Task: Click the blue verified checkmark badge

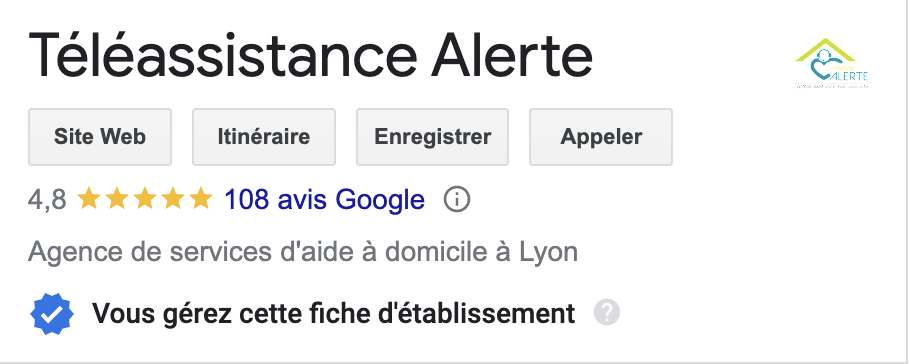Action: 52,314
